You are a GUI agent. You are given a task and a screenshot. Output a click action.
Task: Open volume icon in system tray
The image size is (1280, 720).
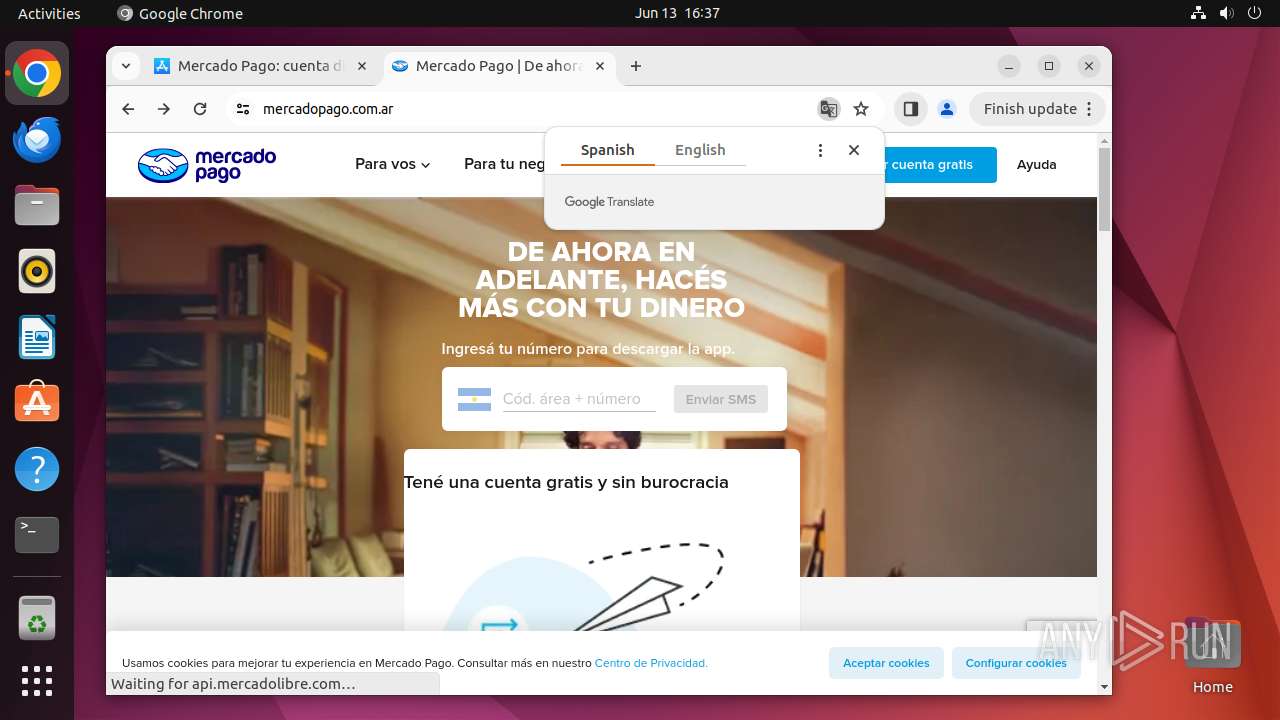tap(1227, 13)
